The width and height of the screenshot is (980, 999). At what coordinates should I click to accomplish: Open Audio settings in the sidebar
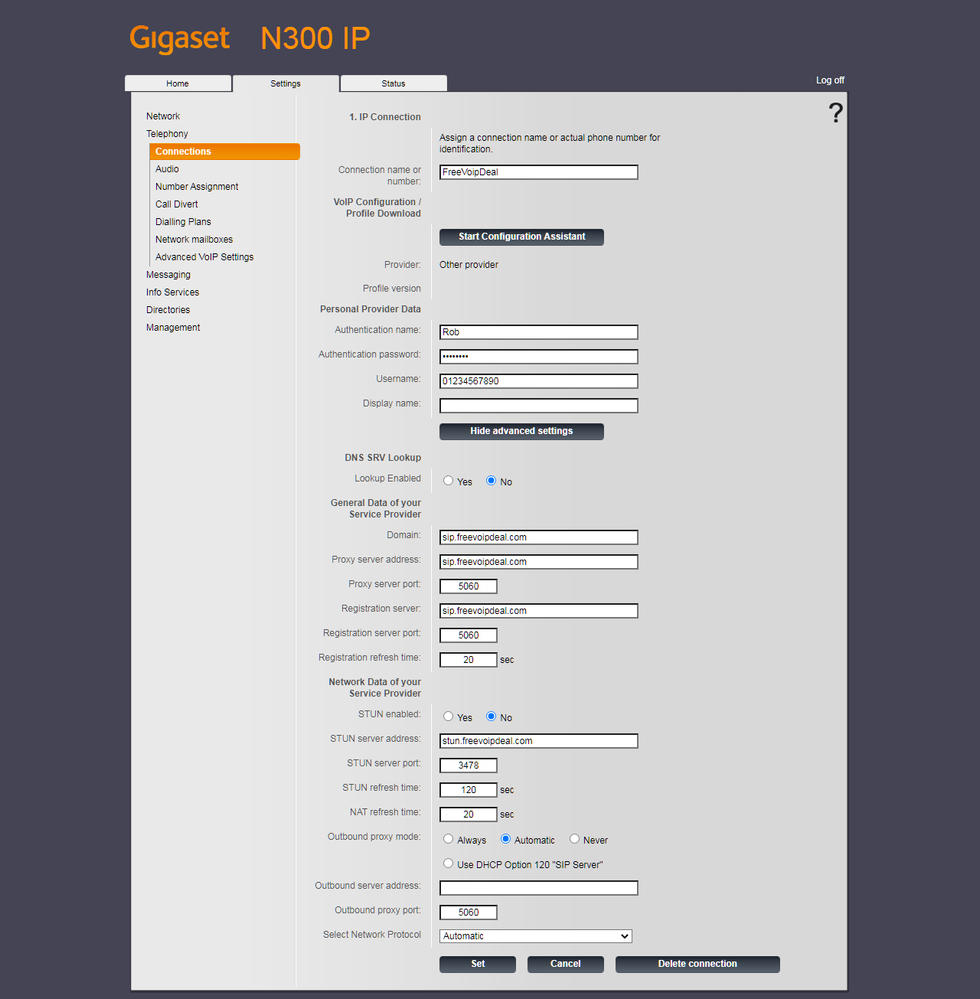click(x=167, y=169)
